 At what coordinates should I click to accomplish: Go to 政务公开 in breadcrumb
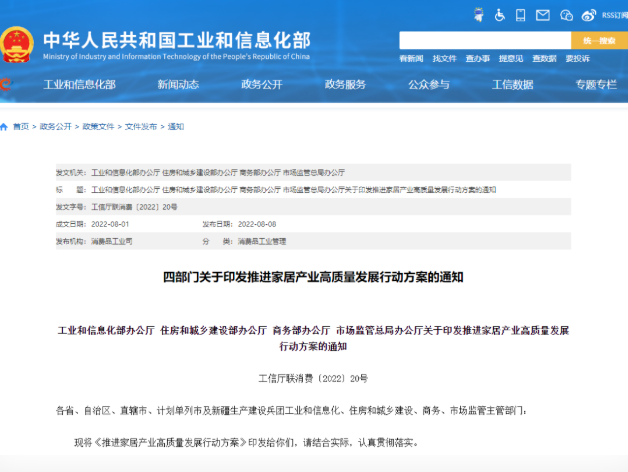[56, 127]
